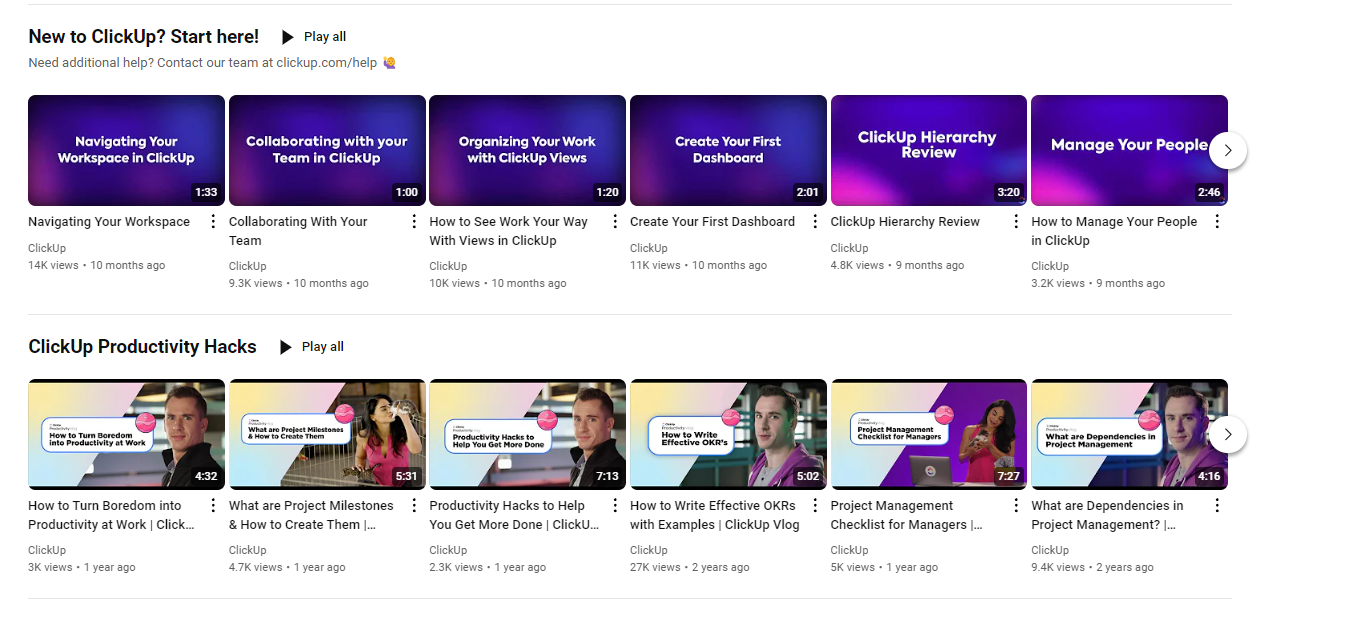Open options menu for Create Your First Dashboard
1363x617 pixels.
click(815, 222)
